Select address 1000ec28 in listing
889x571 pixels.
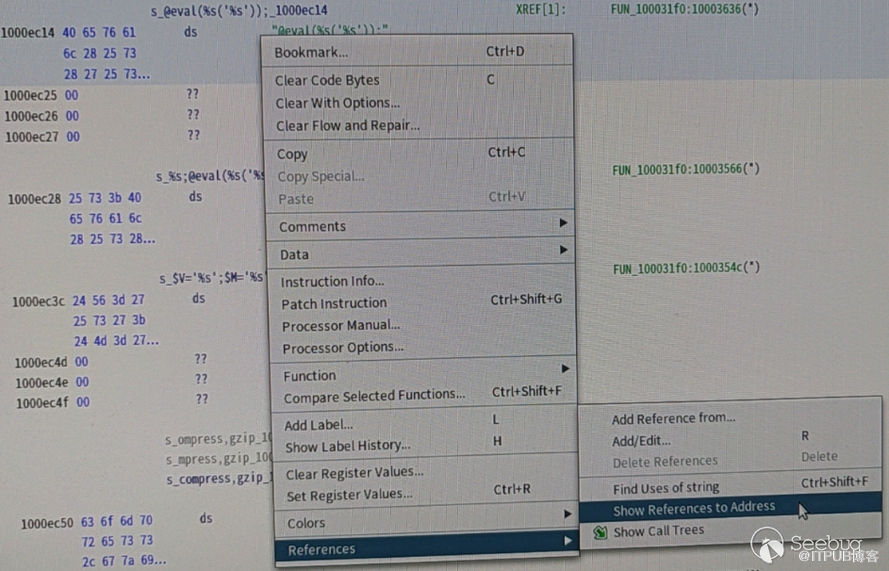(35, 199)
